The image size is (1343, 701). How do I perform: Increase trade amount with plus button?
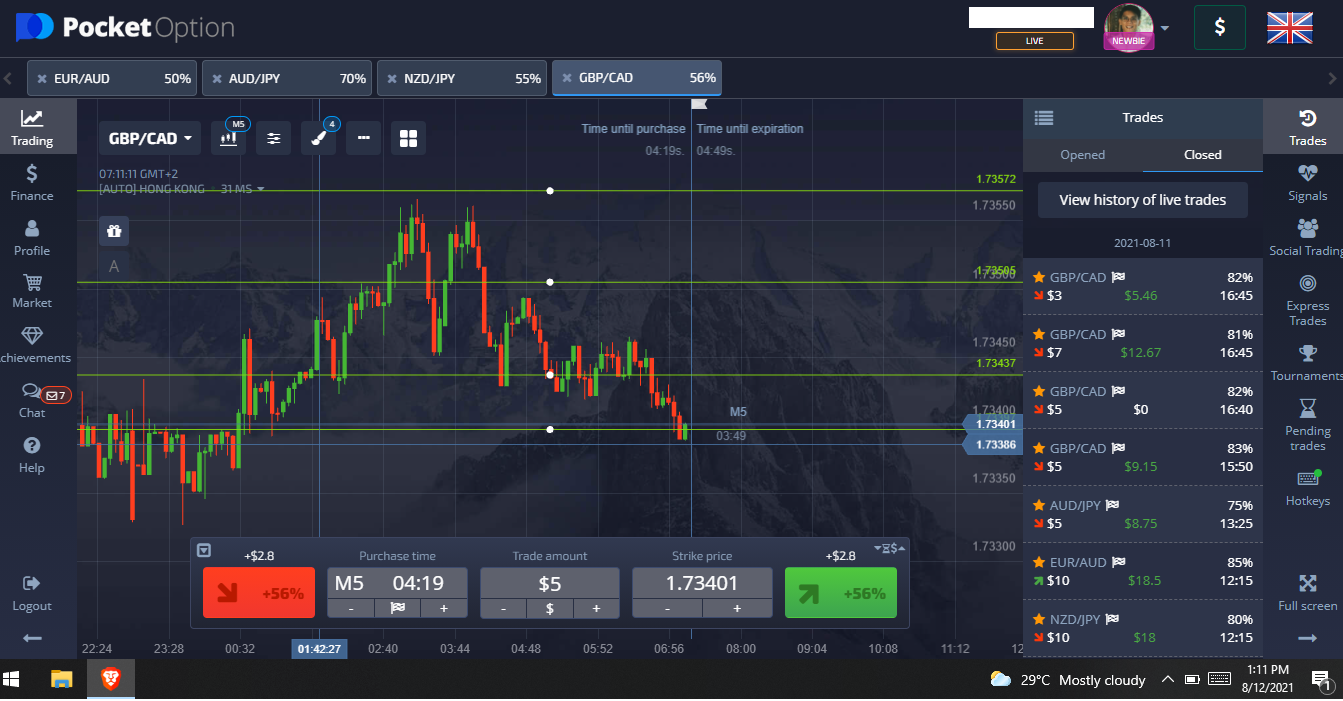click(596, 608)
